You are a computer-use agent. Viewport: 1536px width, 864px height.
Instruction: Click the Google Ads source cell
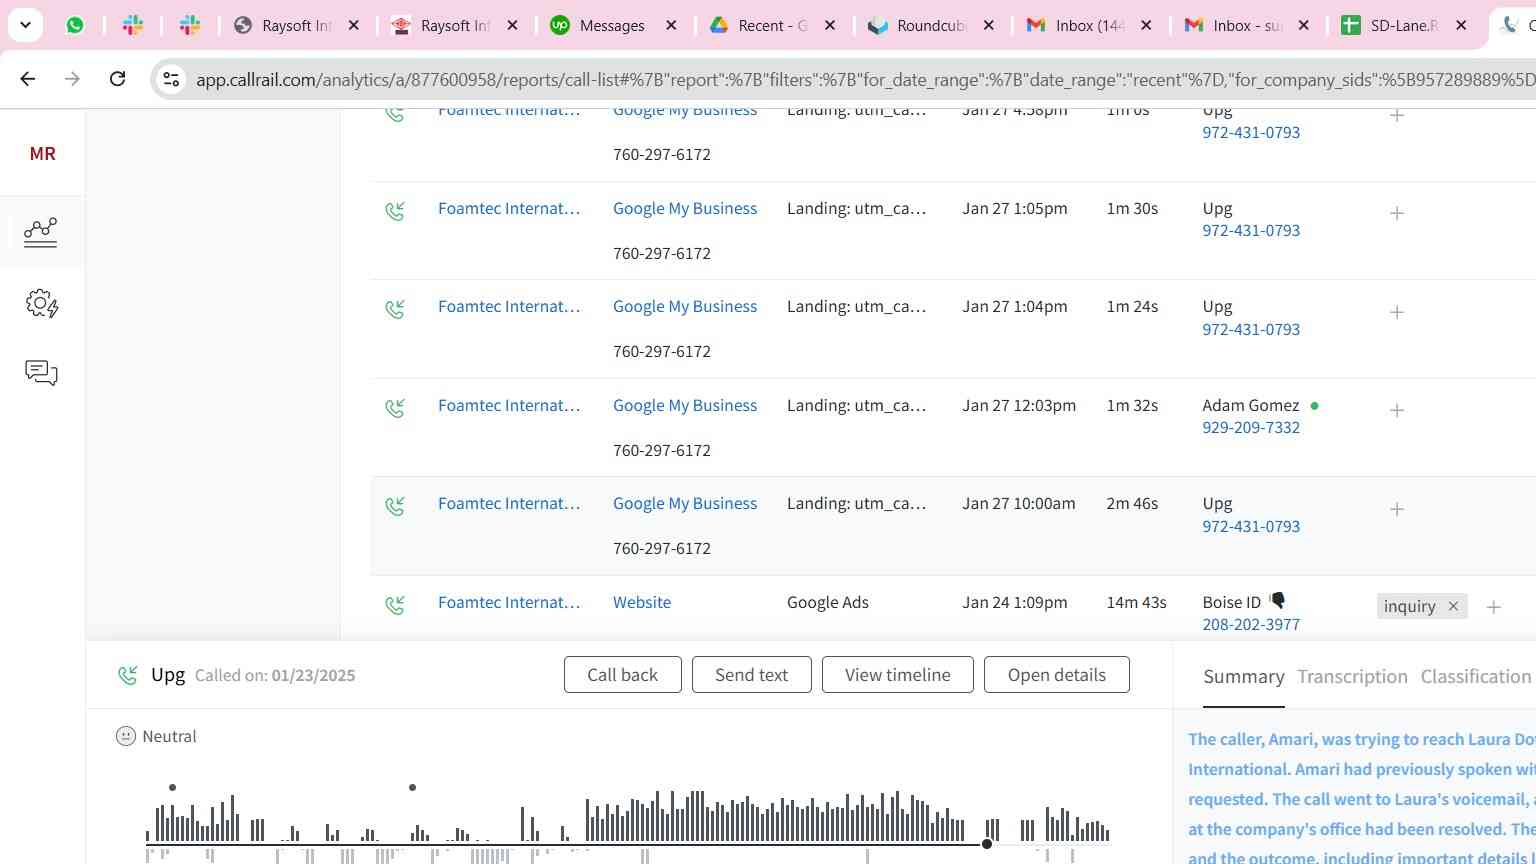coord(827,602)
